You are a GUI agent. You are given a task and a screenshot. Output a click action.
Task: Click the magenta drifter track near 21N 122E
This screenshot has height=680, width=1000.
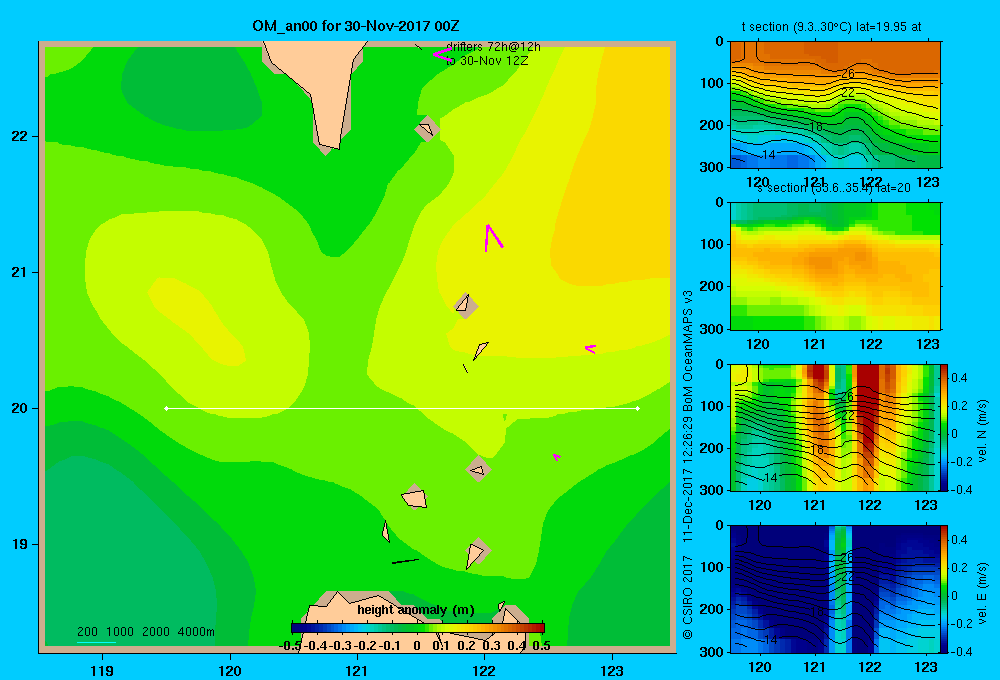click(x=492, y=237)
